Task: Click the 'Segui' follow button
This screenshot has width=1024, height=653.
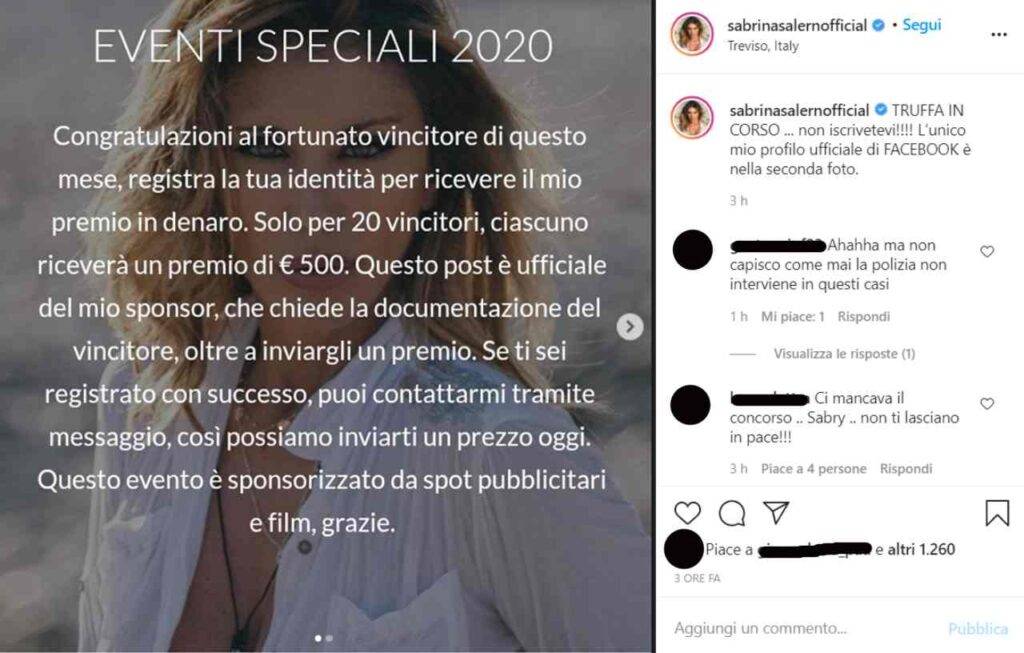Action: click(x=921, y=25)
